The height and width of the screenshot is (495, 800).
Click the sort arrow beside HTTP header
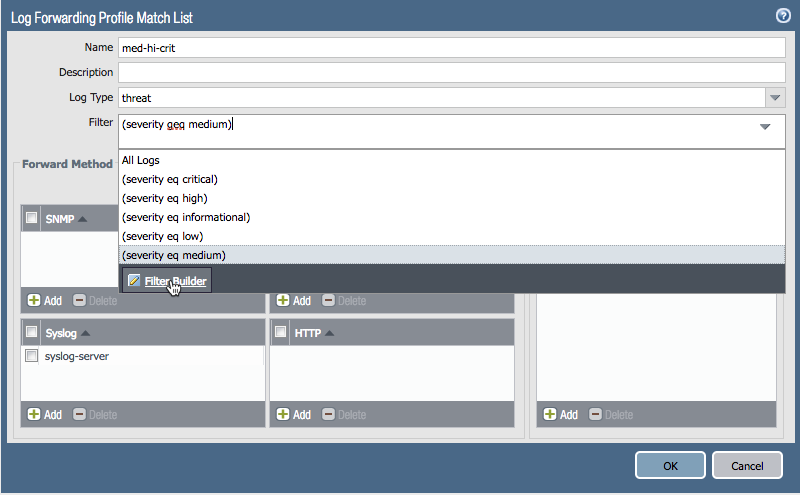point(330,333)
